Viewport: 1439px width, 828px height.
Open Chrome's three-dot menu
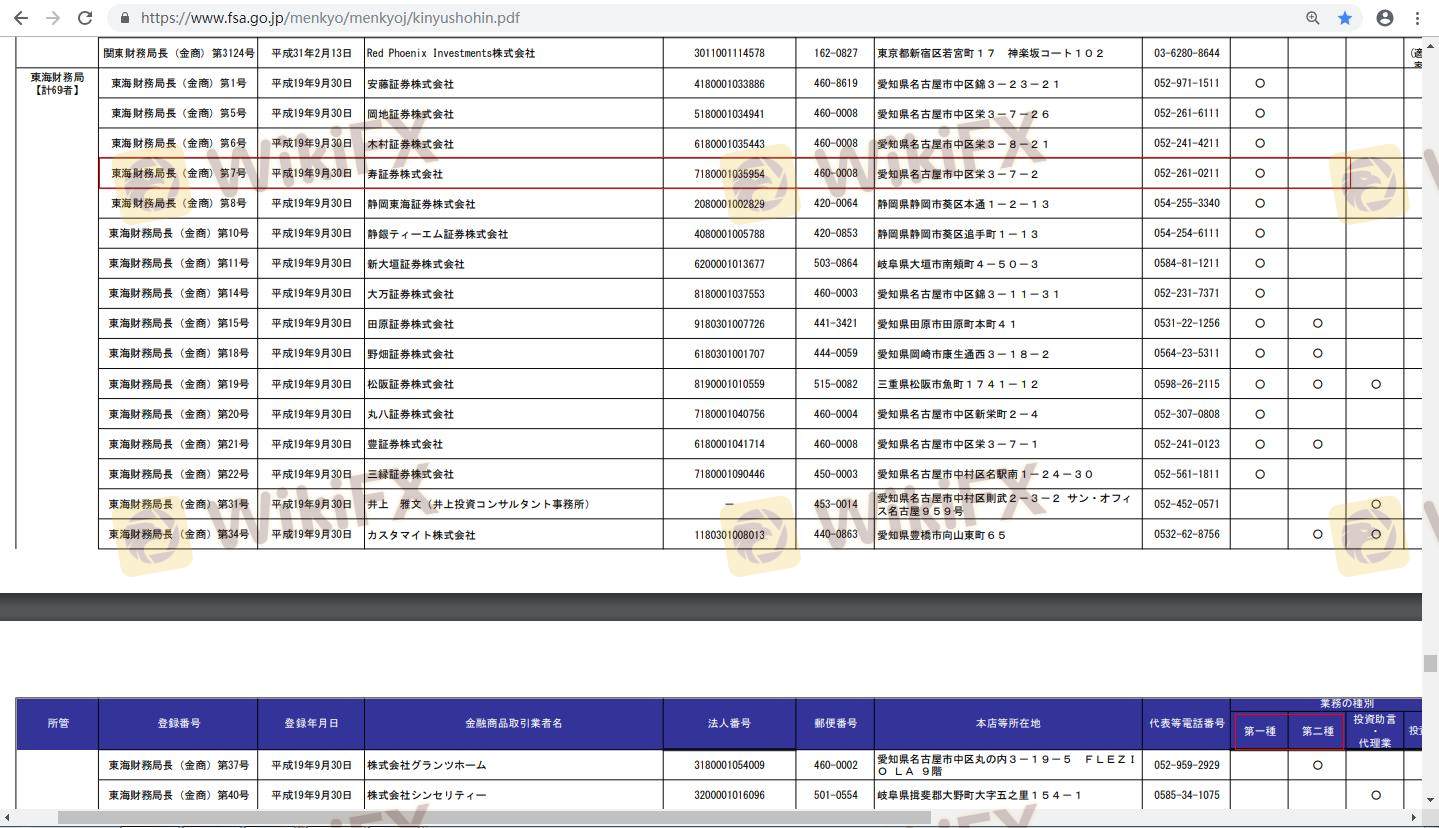tap(1417, 18)
